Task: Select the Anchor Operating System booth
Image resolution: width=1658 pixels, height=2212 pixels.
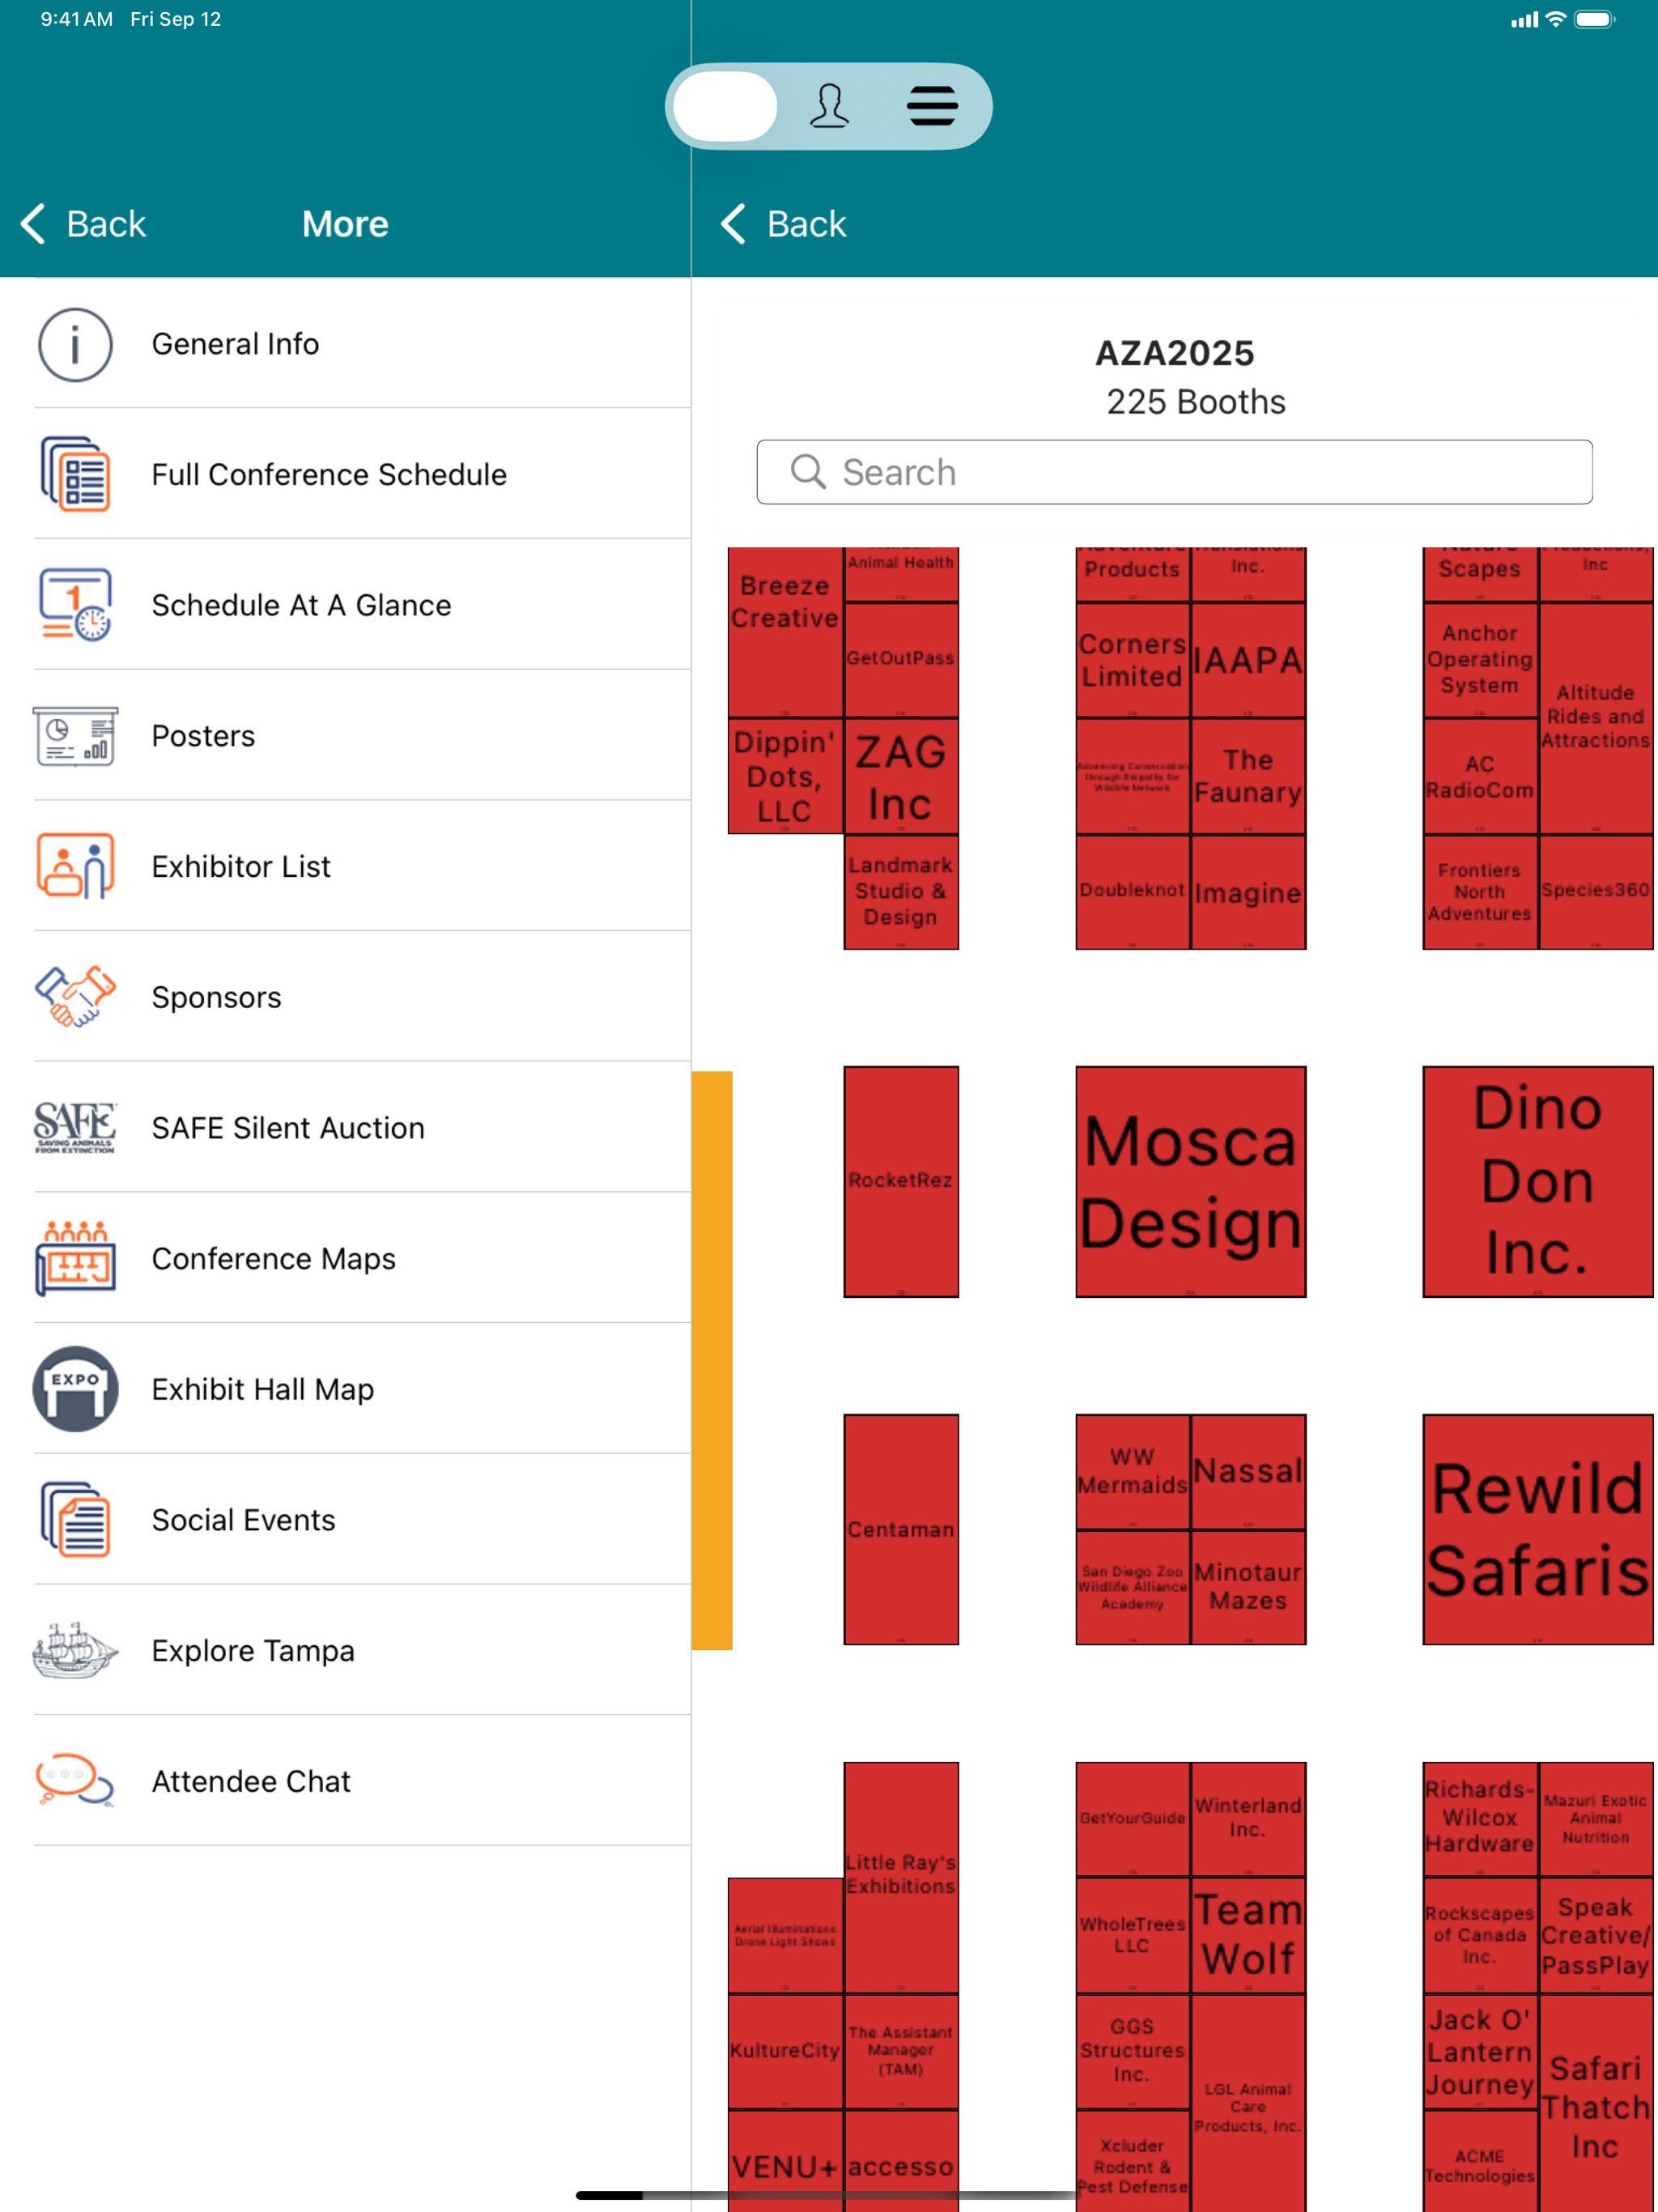Action: [1480, 660]
